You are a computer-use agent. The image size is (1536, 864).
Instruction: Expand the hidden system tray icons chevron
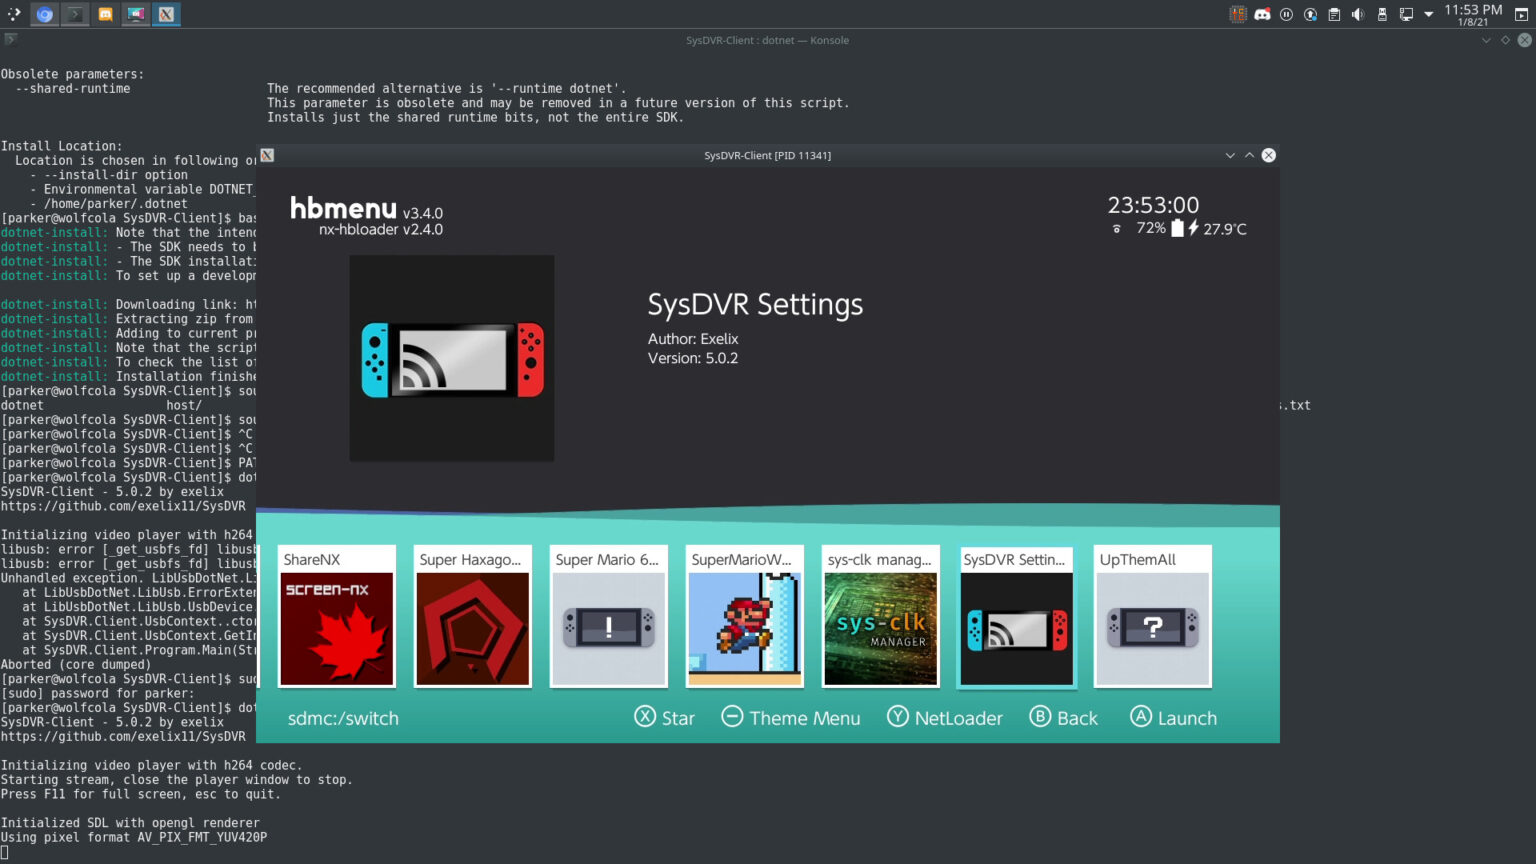(x=1429, y=14)
